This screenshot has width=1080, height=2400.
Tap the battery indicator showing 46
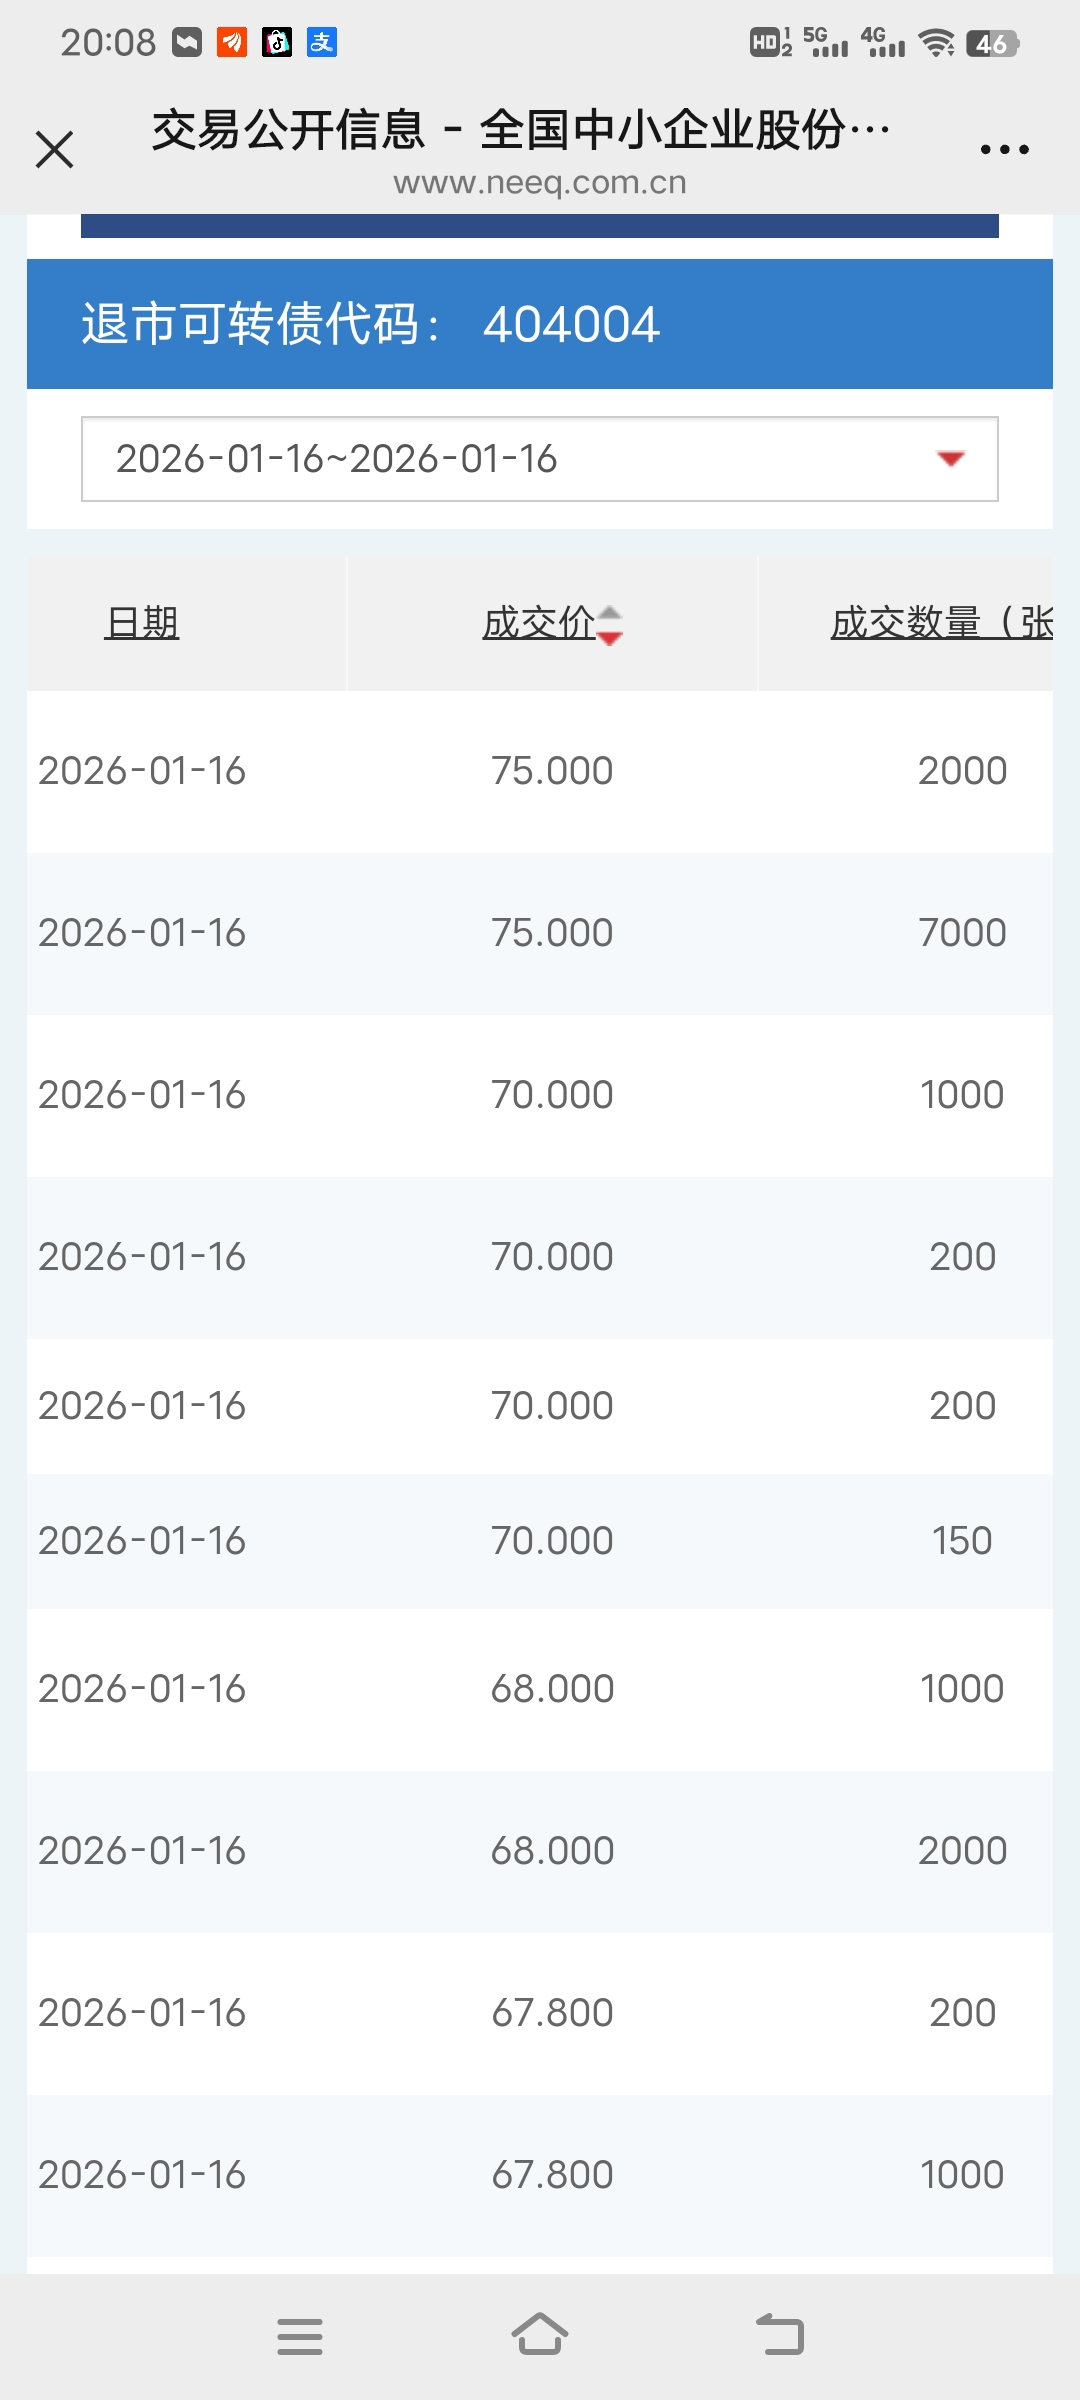[x=992, y=43]
